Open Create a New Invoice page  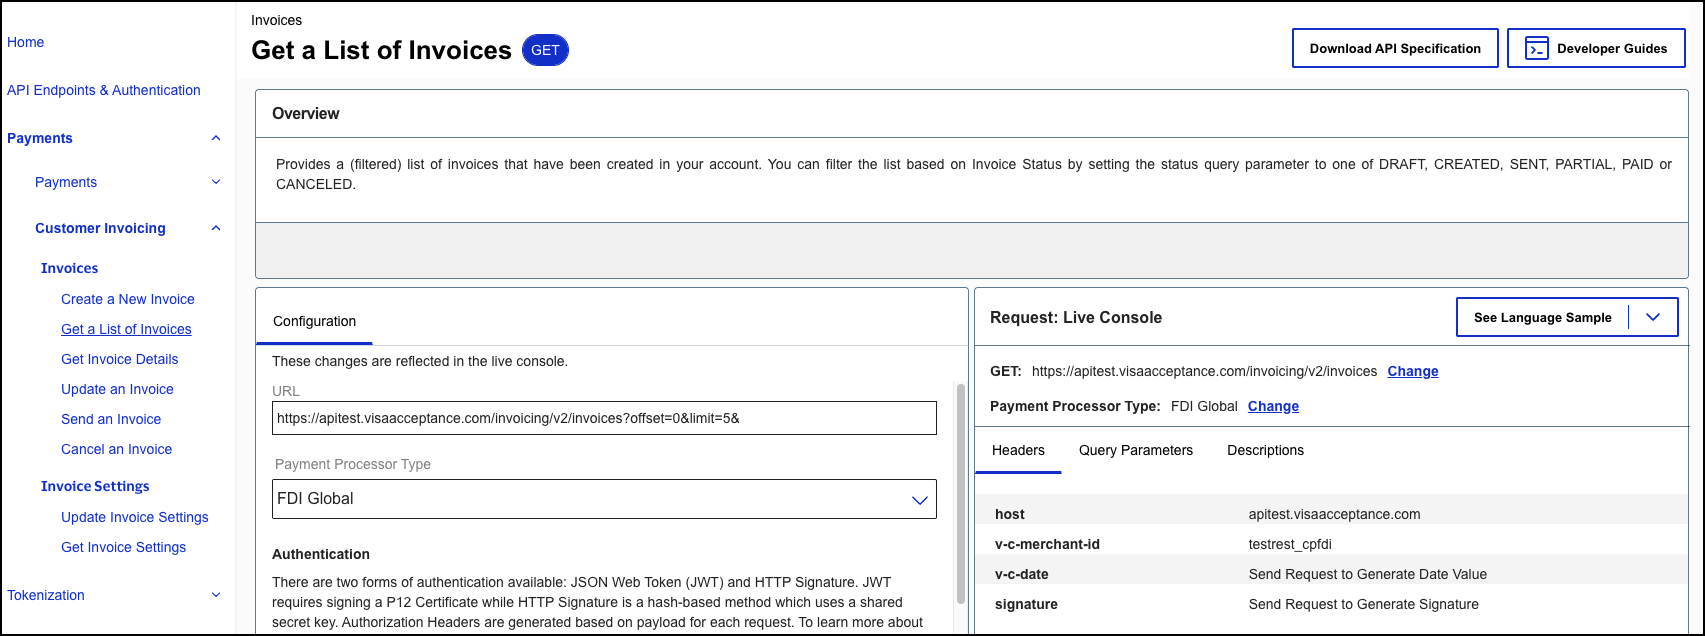(x=128, y=299)
